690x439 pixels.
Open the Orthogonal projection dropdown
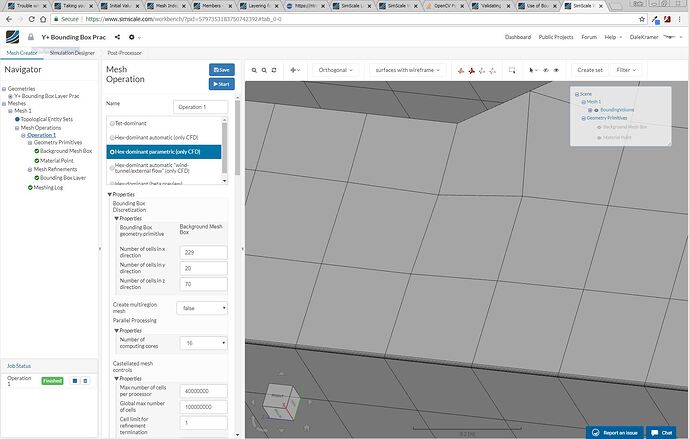tap(335, 70)
